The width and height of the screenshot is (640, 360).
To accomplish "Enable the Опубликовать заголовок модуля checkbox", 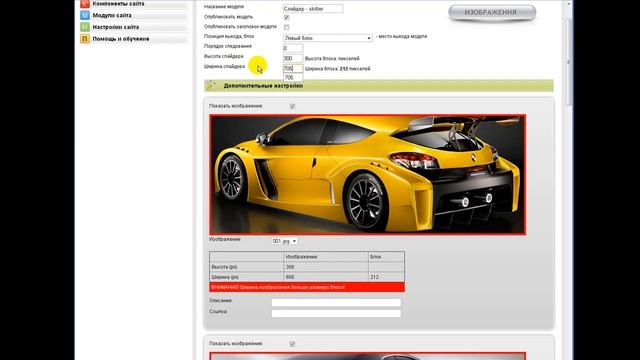I will 287,27.
